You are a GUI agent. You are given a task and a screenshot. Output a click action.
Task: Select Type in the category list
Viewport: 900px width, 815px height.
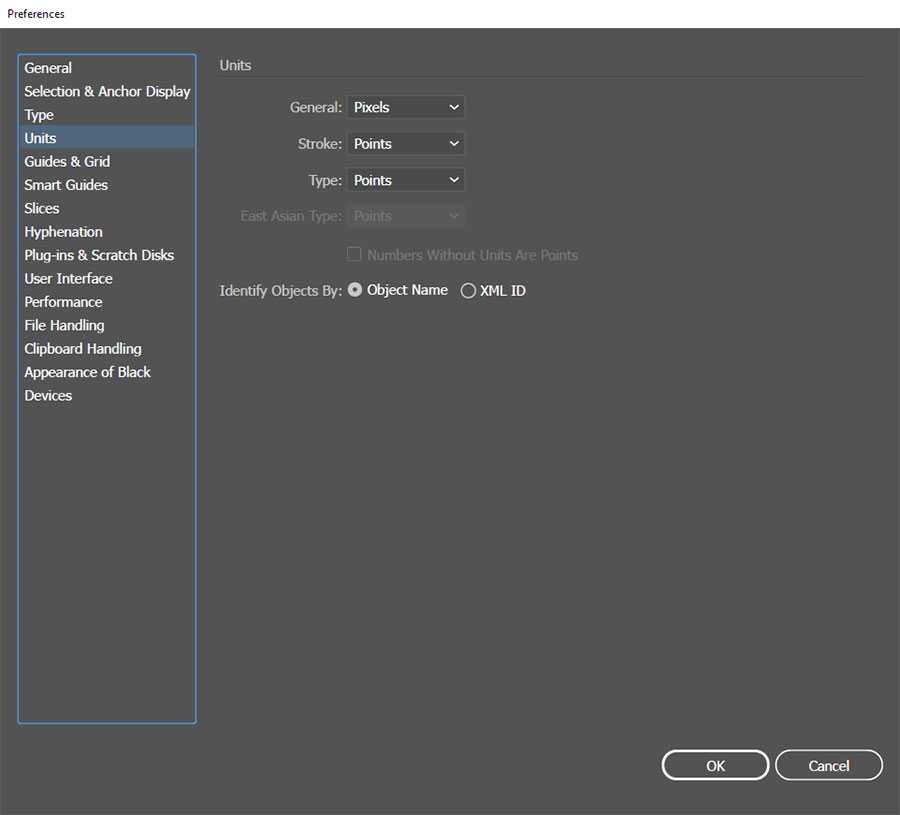[39, 115]
